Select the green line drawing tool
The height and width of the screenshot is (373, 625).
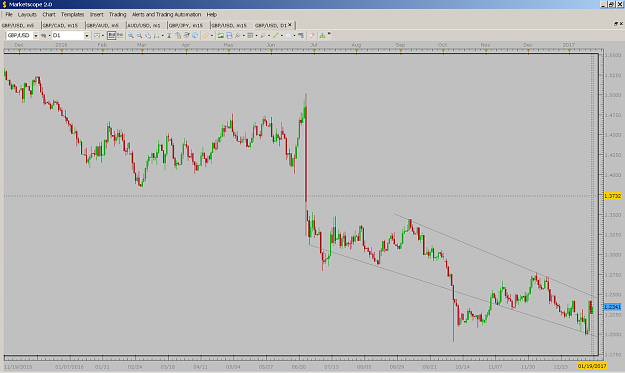click(275, 35)
